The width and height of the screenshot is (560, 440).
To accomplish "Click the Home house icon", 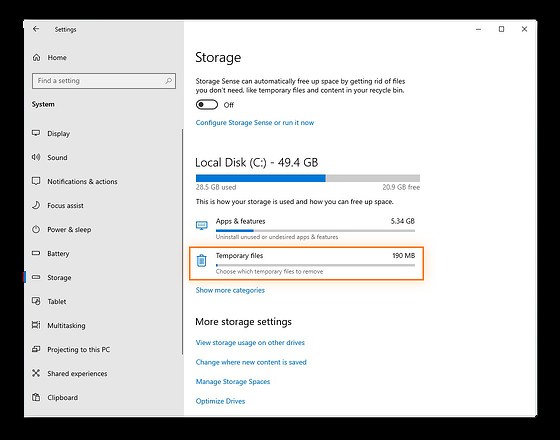I will (36, 58).
